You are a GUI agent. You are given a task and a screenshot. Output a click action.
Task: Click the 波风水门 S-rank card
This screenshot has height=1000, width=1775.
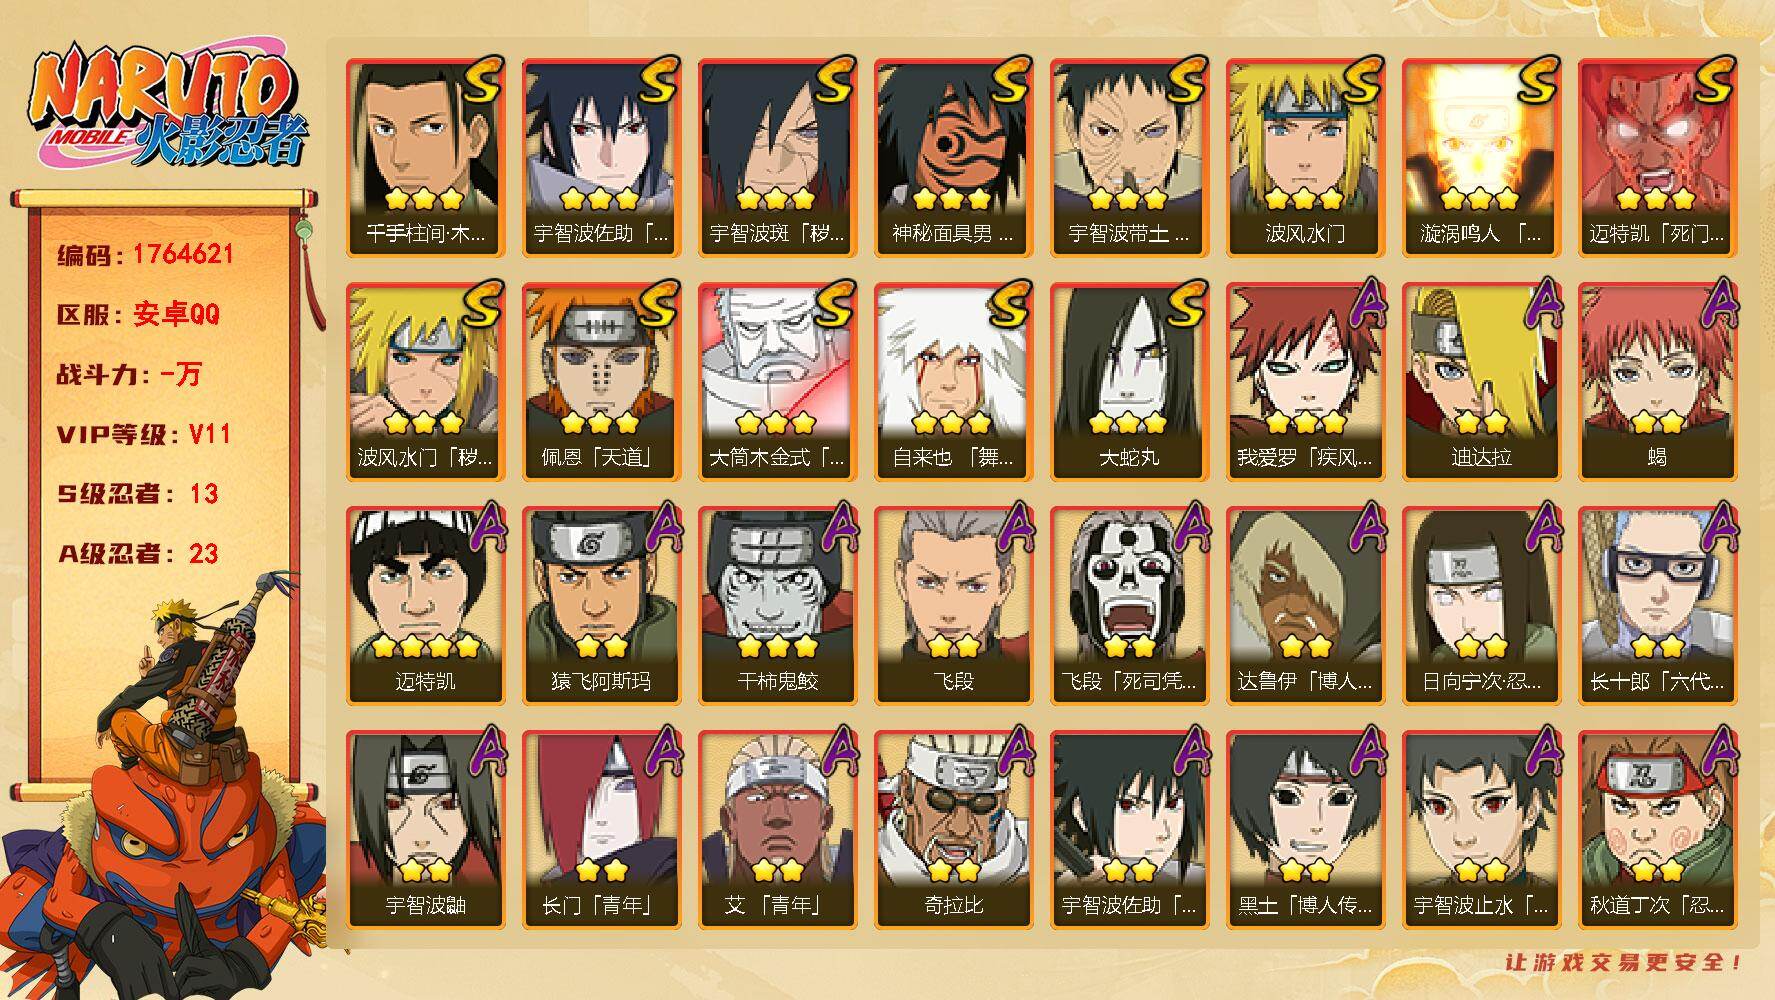pyautogui.click(x=1305, y=157)
